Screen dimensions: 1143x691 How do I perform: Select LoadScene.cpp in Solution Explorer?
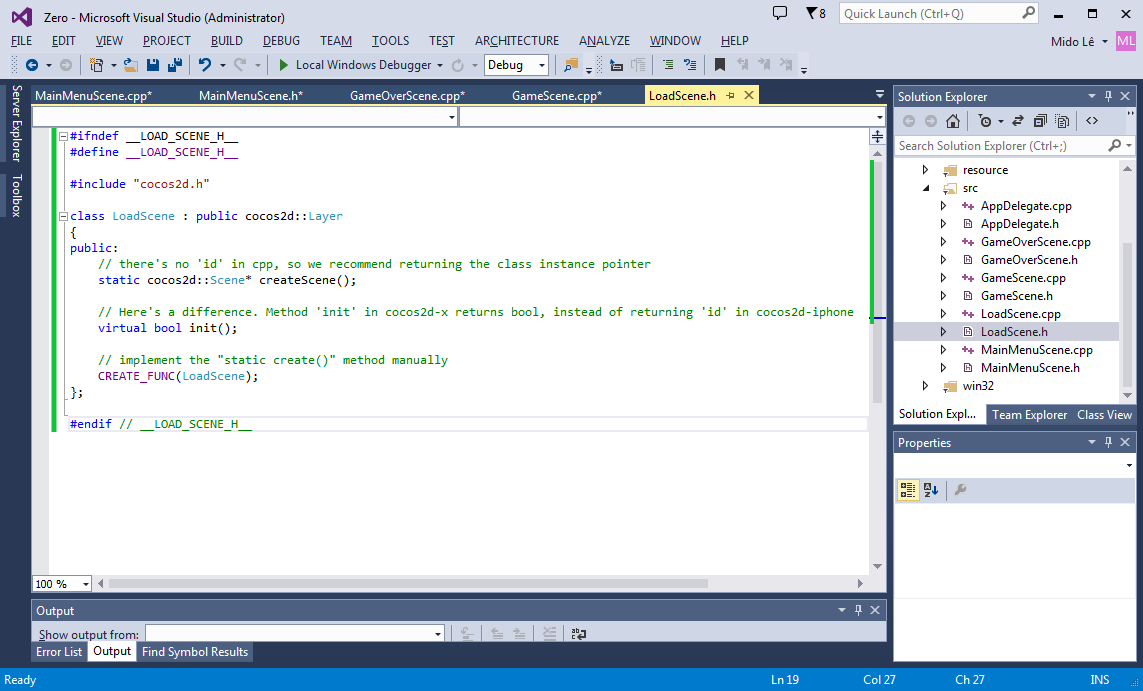coord(1021,313)
